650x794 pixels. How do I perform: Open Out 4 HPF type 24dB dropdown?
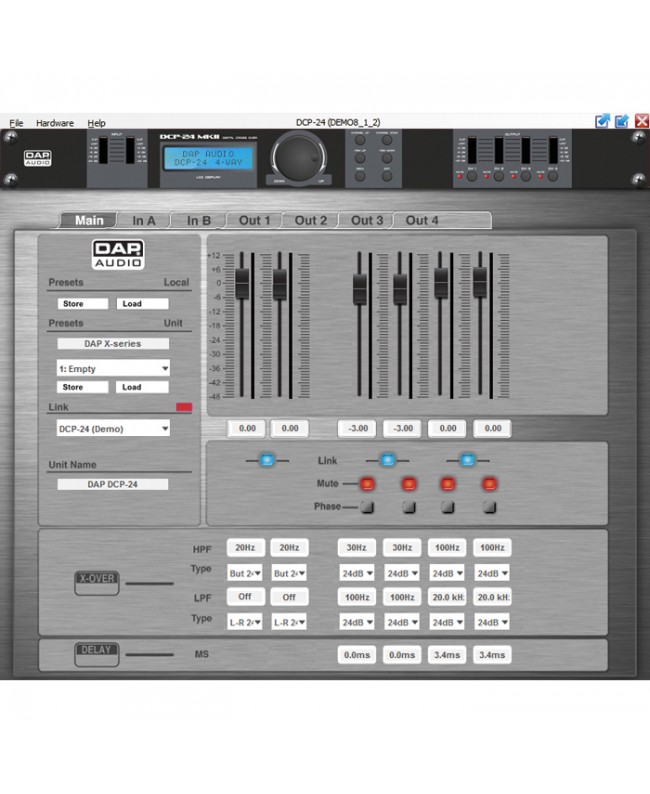(492, 573)
